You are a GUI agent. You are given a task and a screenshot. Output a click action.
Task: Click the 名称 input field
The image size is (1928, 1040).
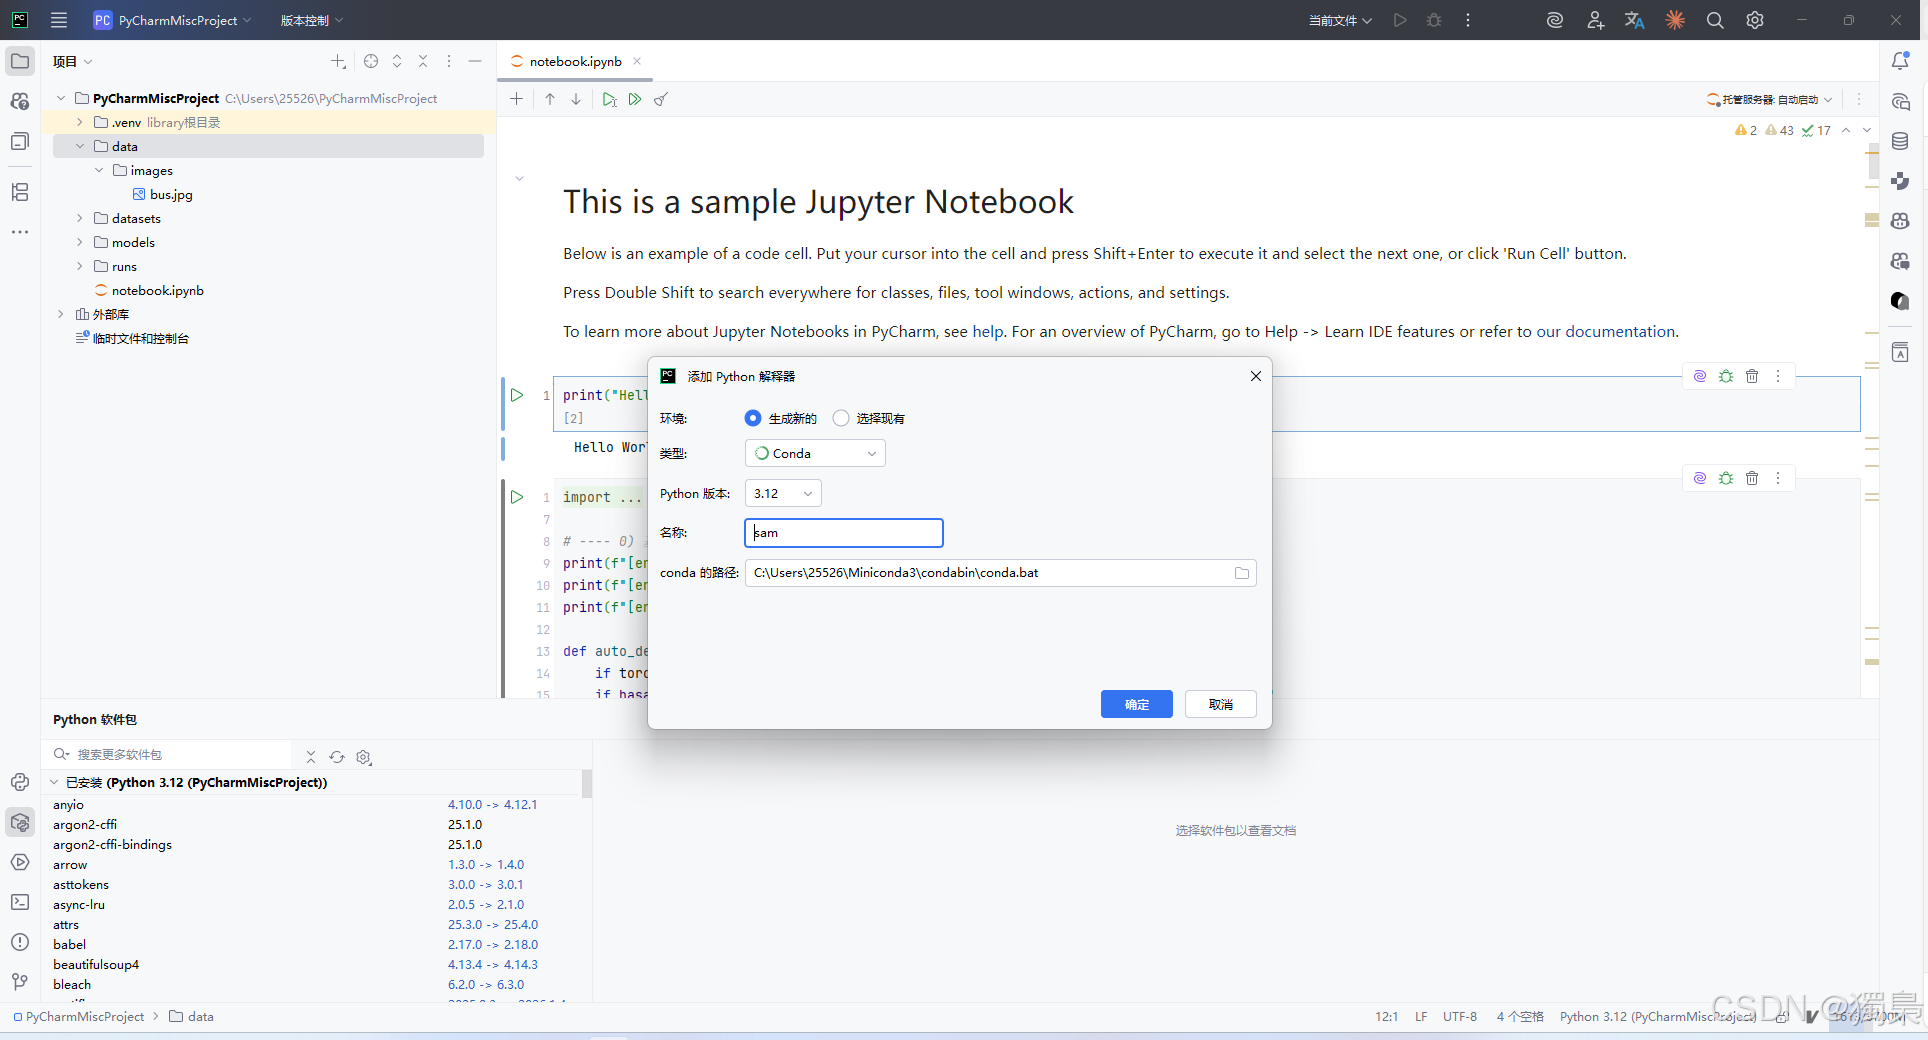[x=844, y=533]
